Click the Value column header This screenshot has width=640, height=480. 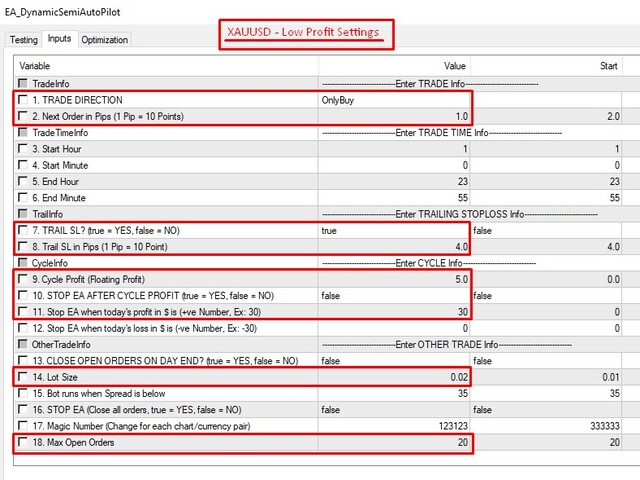(x=394, y=66)
